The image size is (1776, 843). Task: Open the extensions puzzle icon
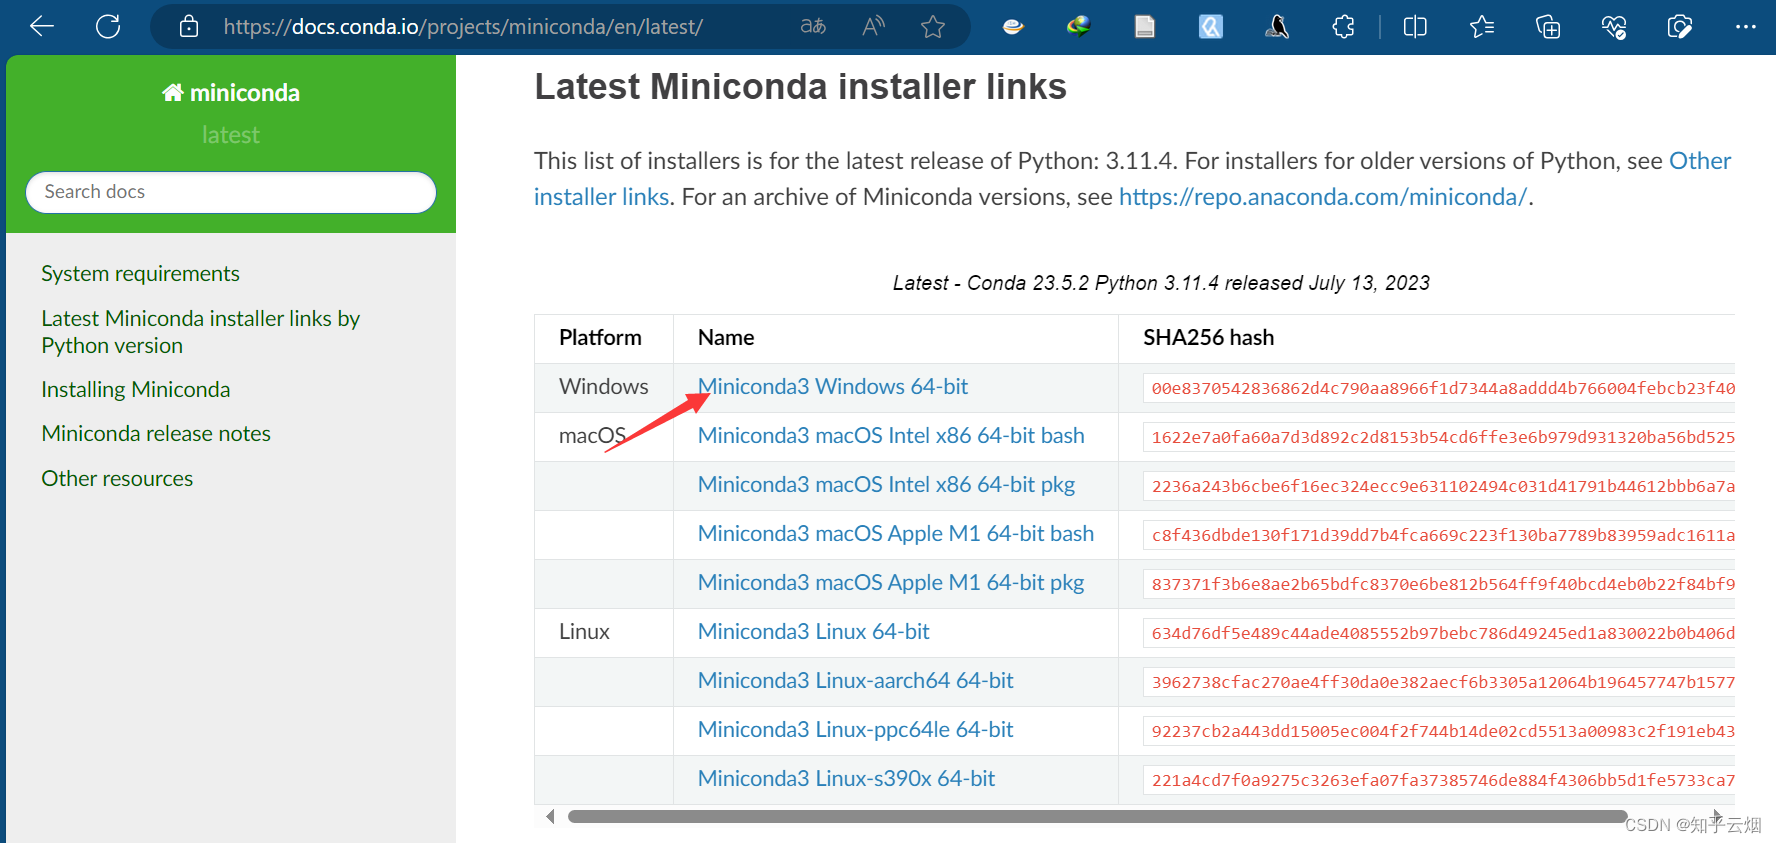pos(1344,27)
